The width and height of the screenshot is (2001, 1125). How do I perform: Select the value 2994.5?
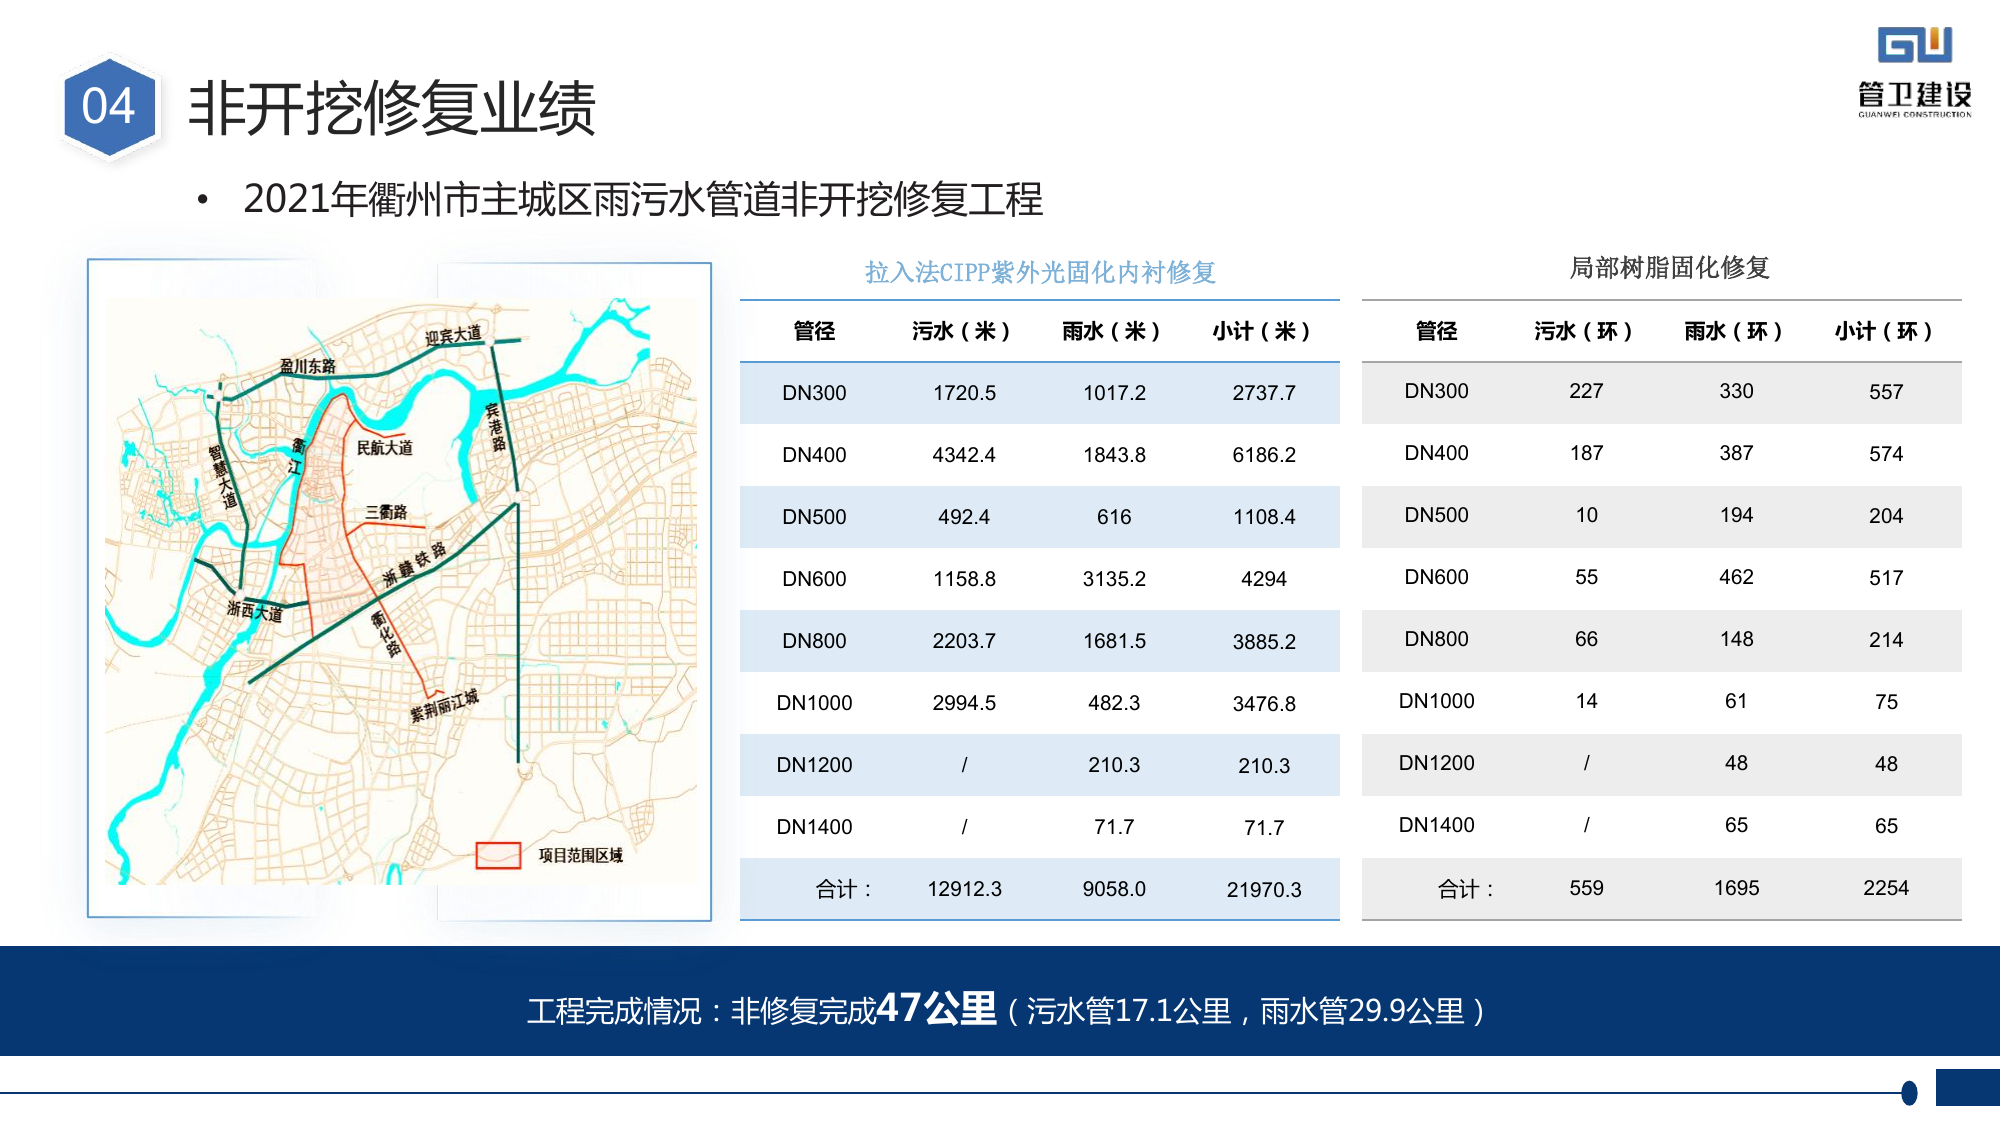tap(964, 703)
